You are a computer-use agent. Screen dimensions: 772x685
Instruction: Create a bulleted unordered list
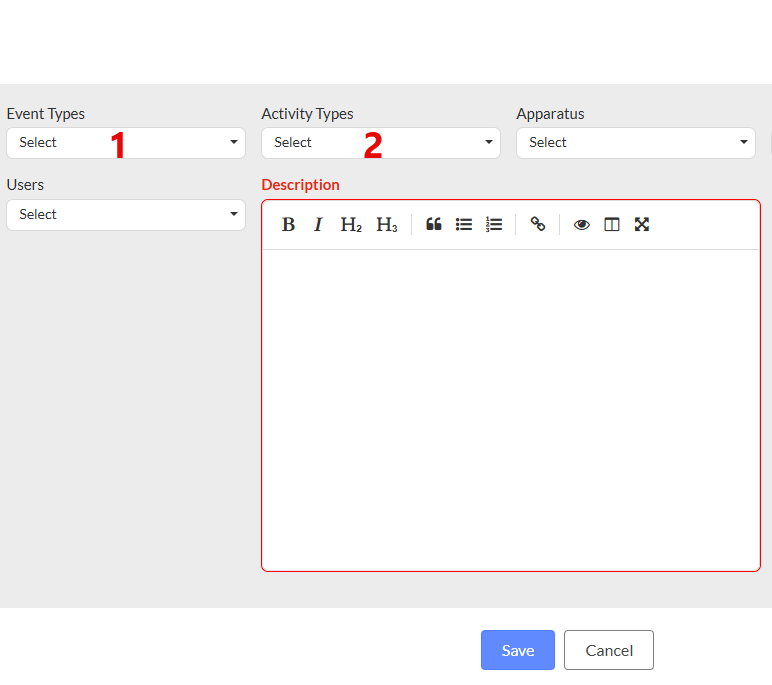[464, 225]
